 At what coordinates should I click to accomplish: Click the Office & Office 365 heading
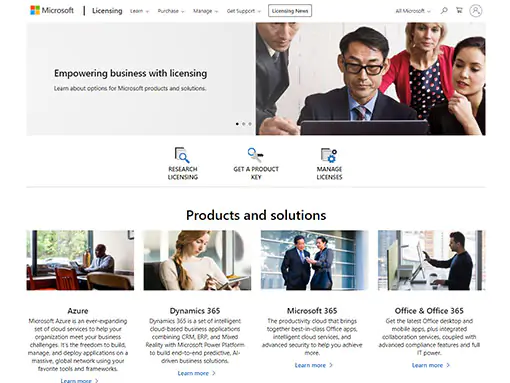(x=429, y=311)
